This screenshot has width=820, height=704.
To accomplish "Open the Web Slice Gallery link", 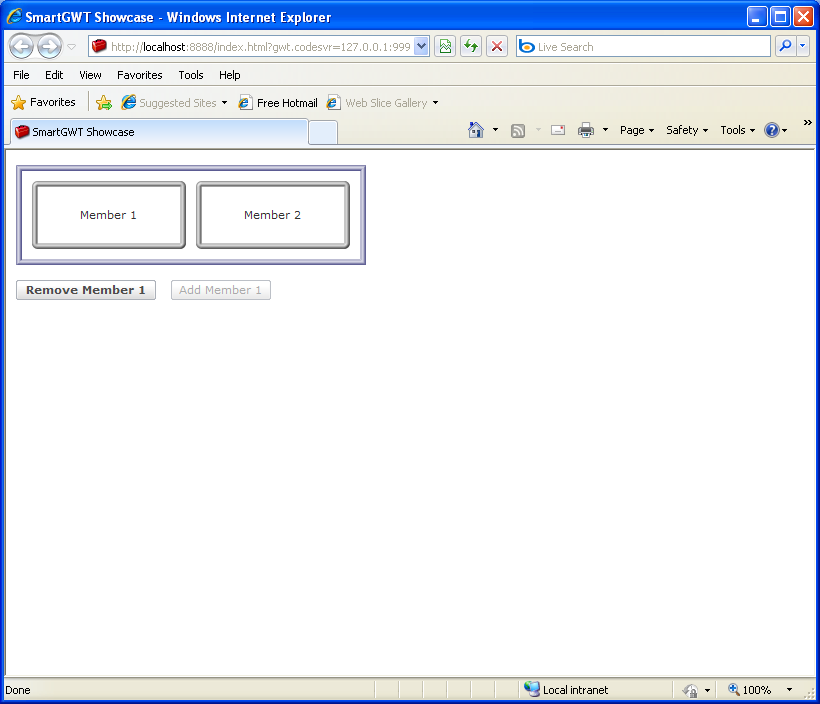I will [x=377, y=103].
